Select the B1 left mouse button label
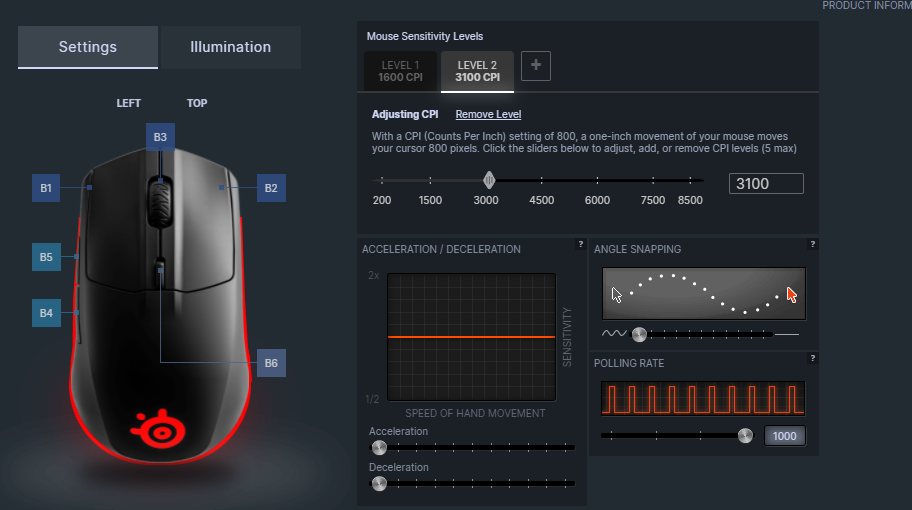The height and width of the screenshot is (510, 912). coord(46,188)
